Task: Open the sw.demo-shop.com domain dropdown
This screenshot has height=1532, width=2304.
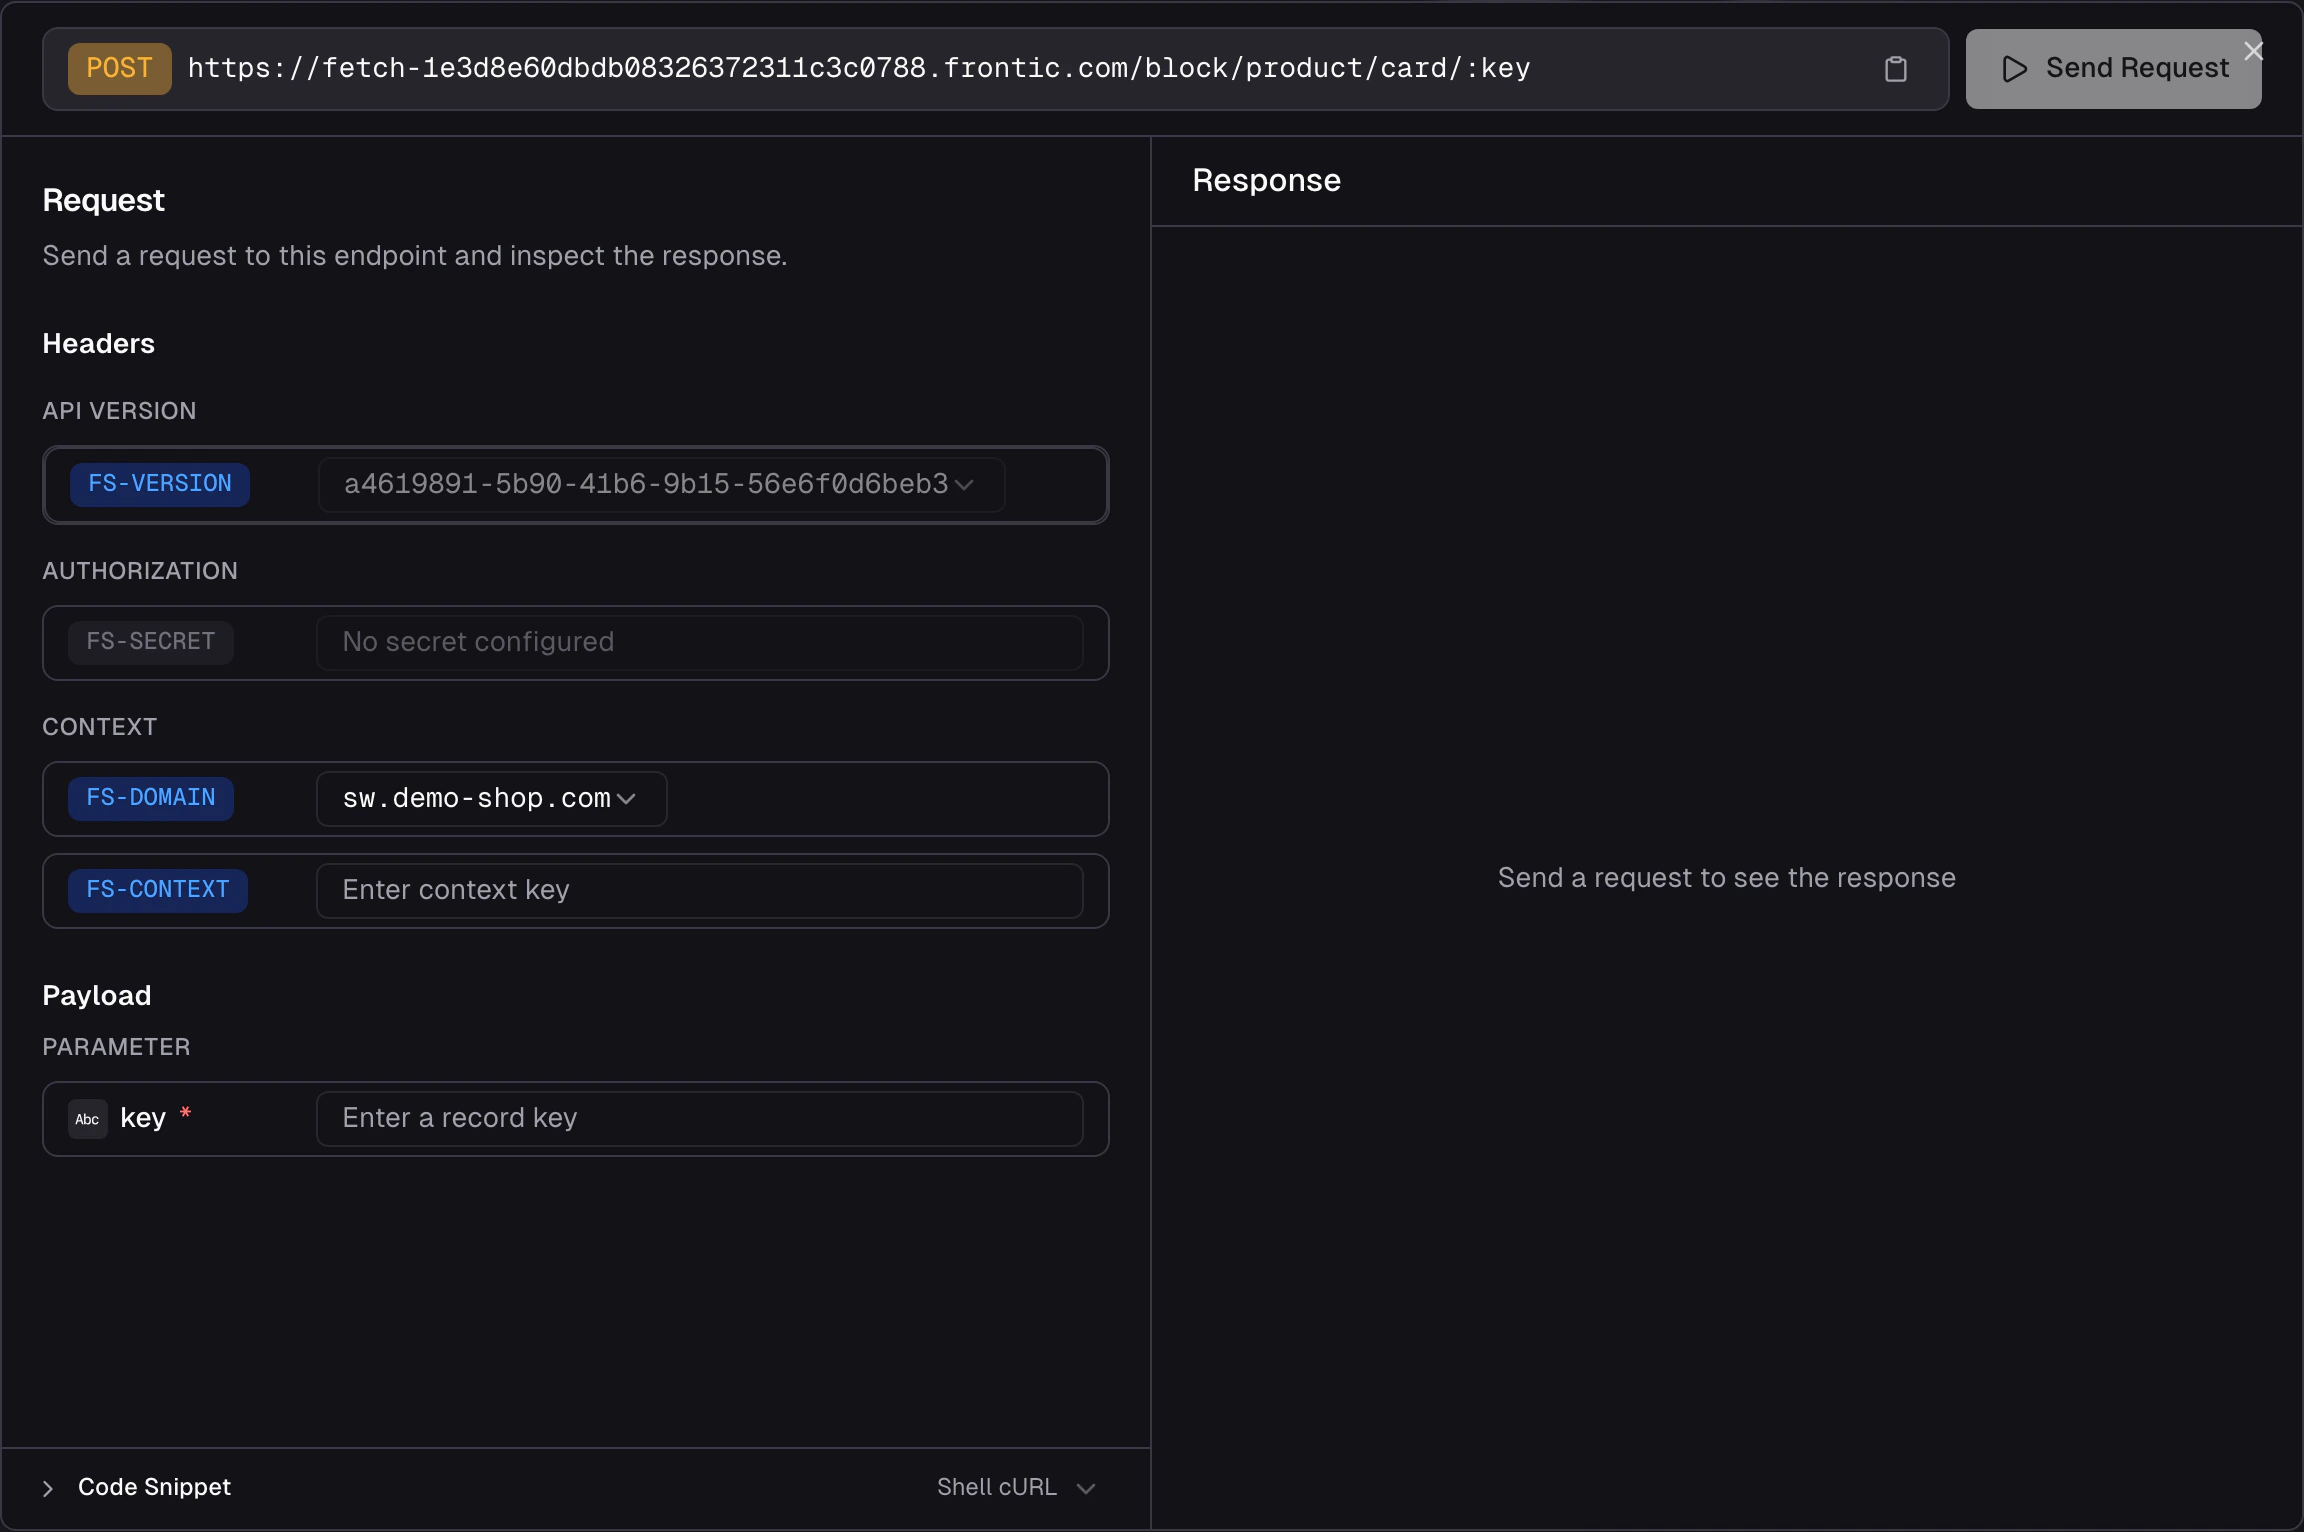Action: click(491, 799)
